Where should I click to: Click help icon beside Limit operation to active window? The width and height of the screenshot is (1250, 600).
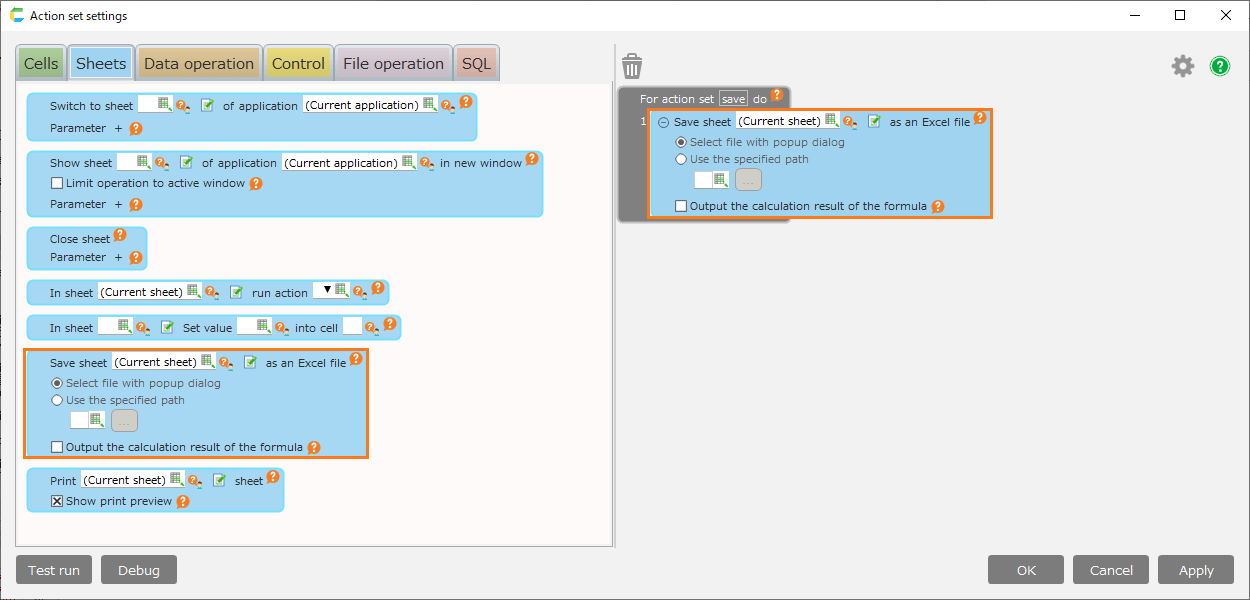(256, 184)
